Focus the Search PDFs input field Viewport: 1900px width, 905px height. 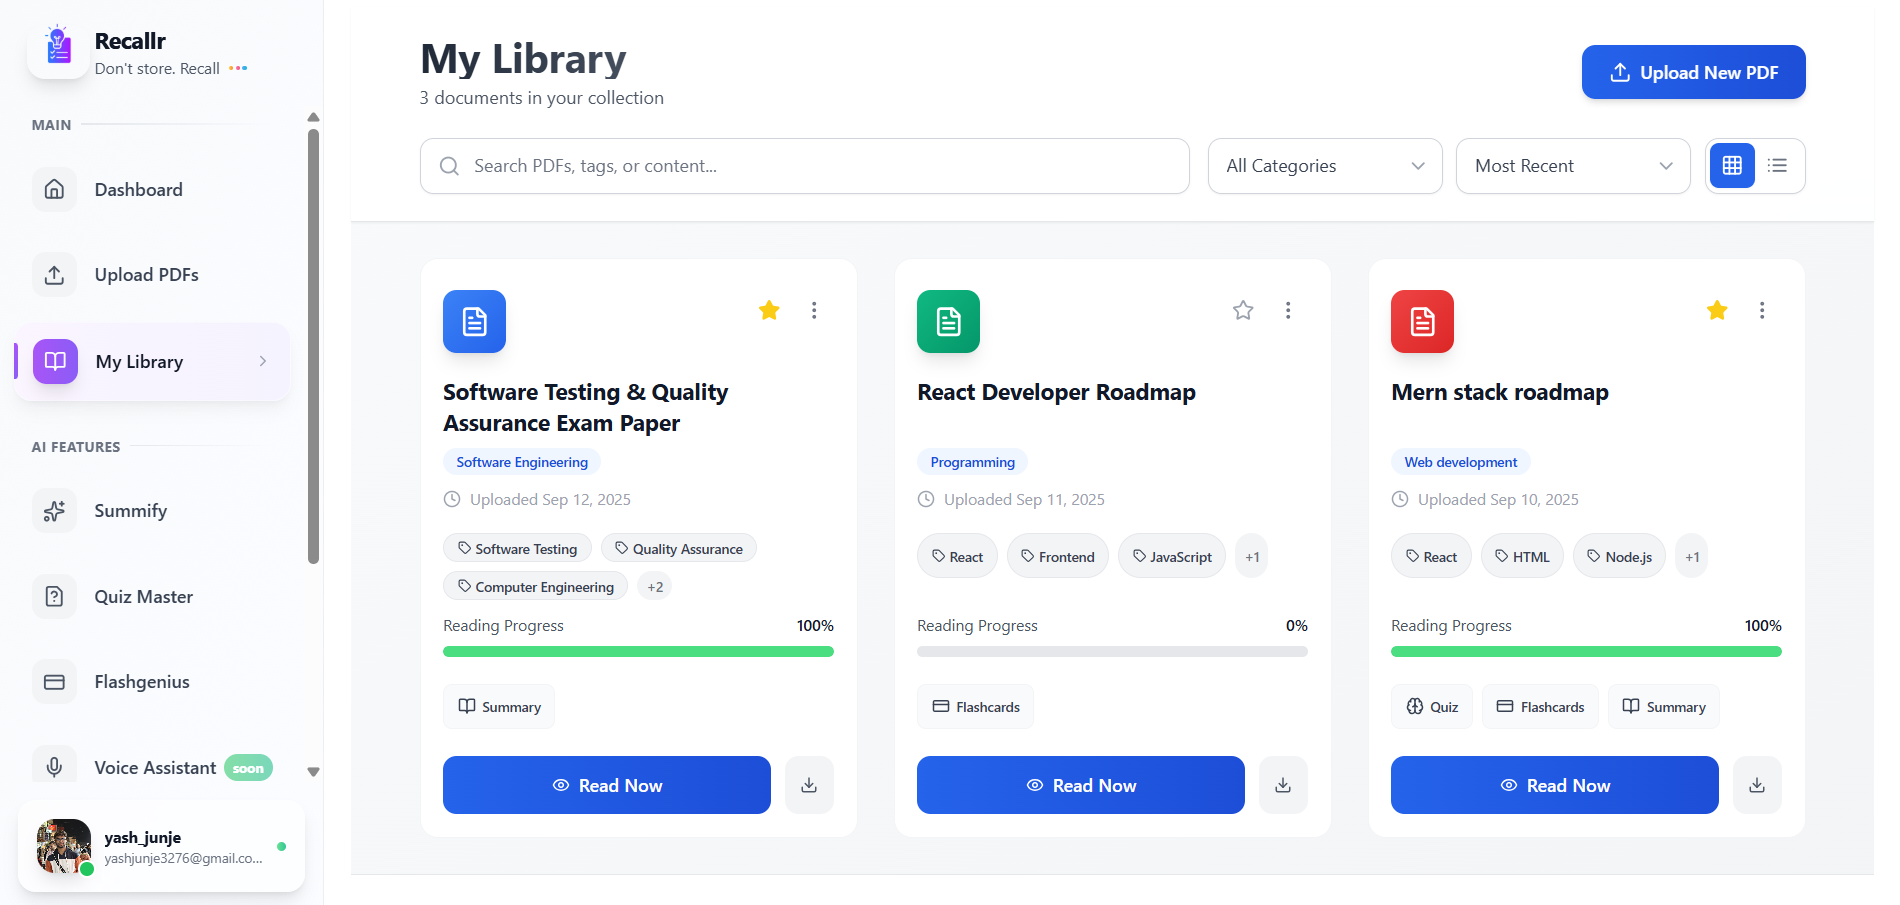[x=804, y=166]
